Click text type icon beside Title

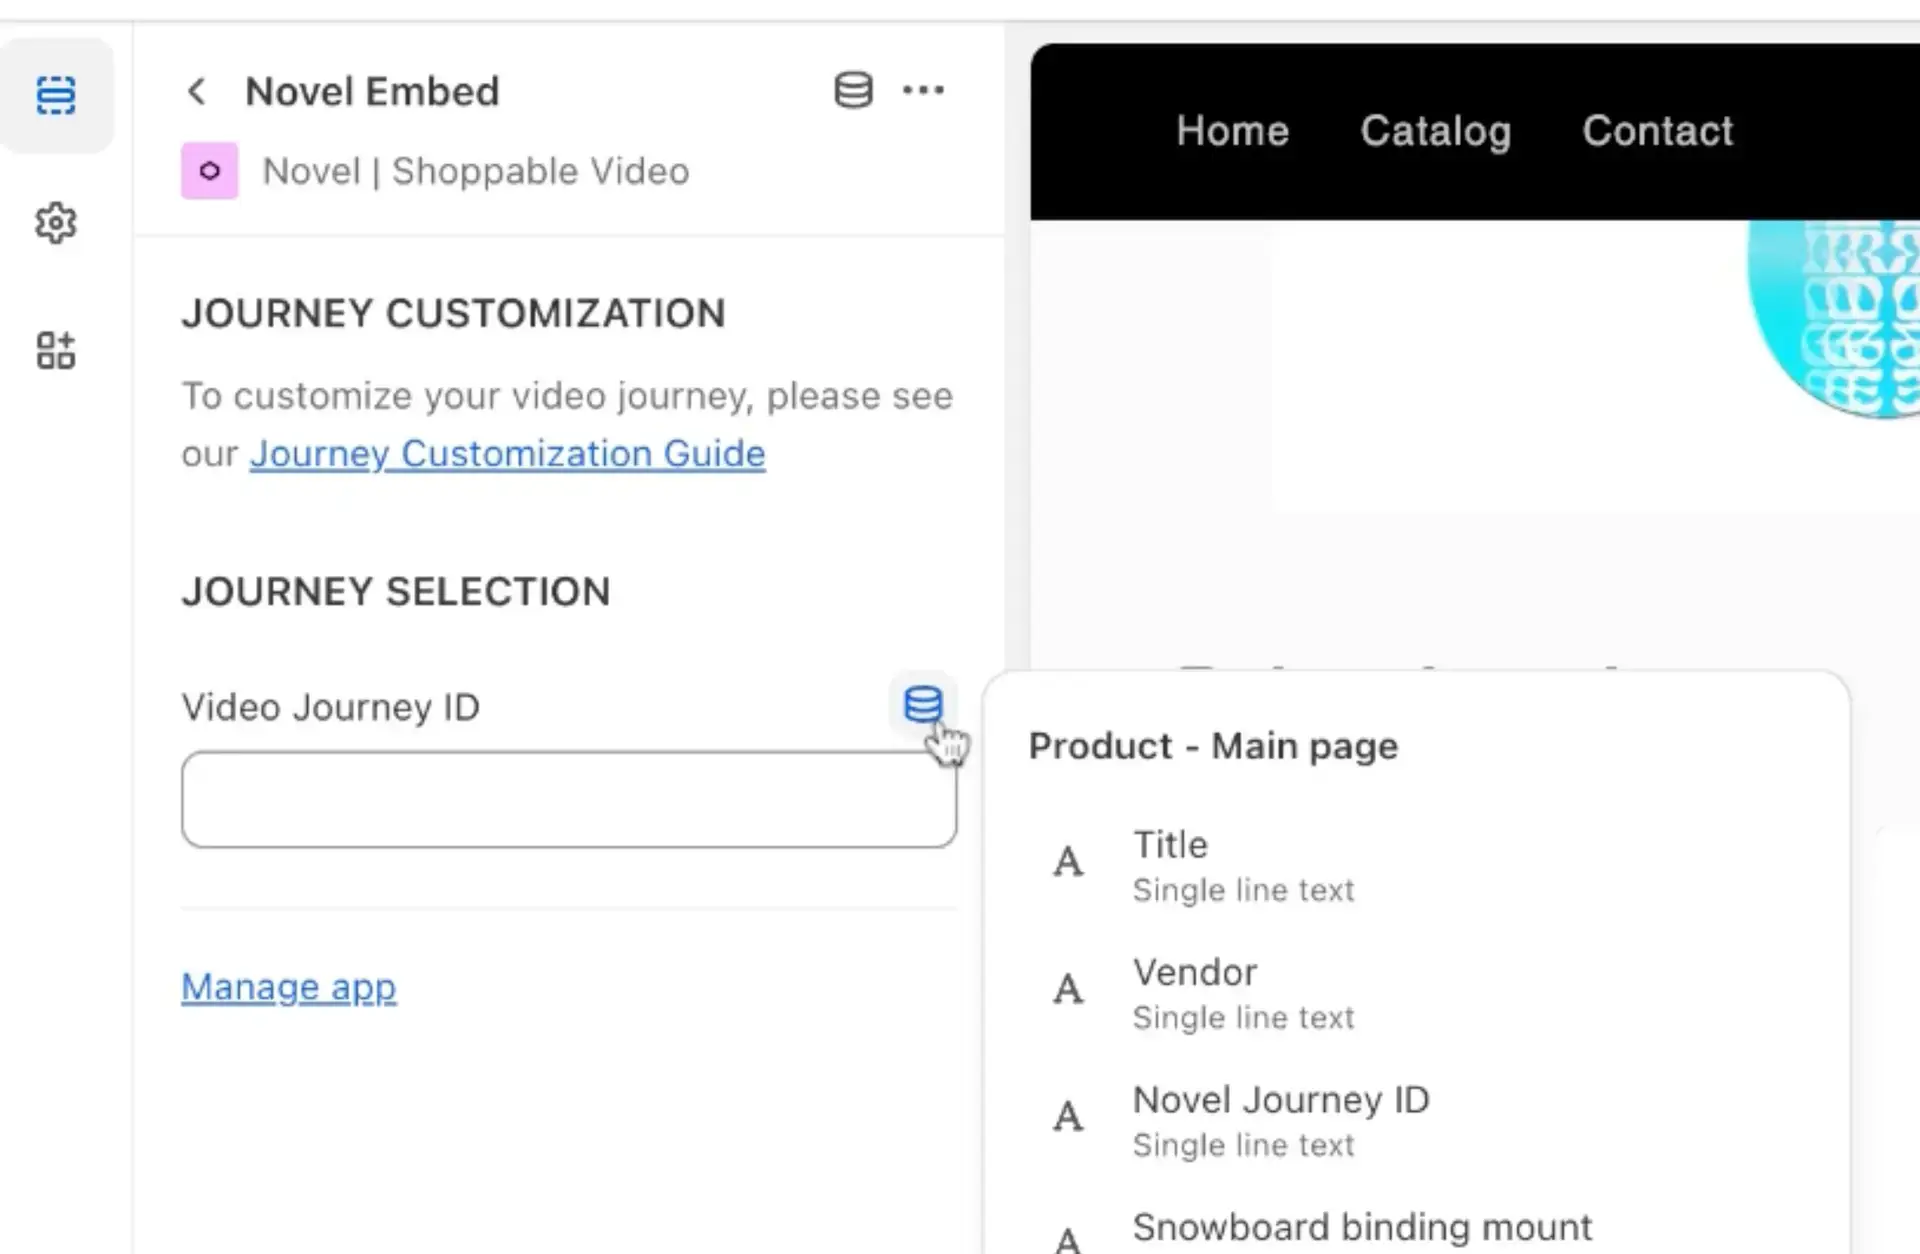click(1068, 863)
